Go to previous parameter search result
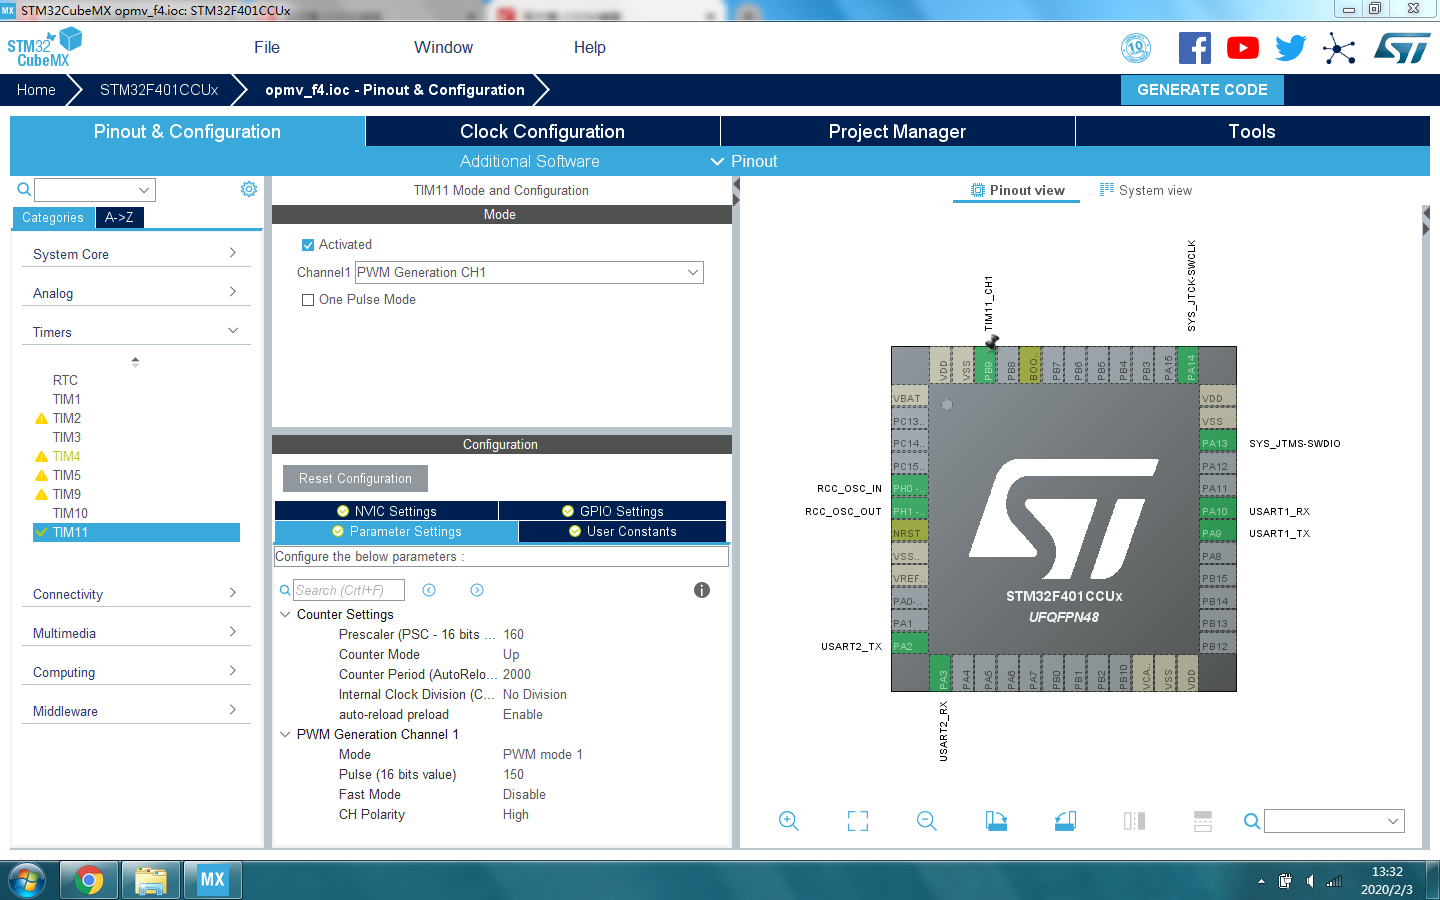This screenshot has width=1440, height=900. [x=429, y=590]
